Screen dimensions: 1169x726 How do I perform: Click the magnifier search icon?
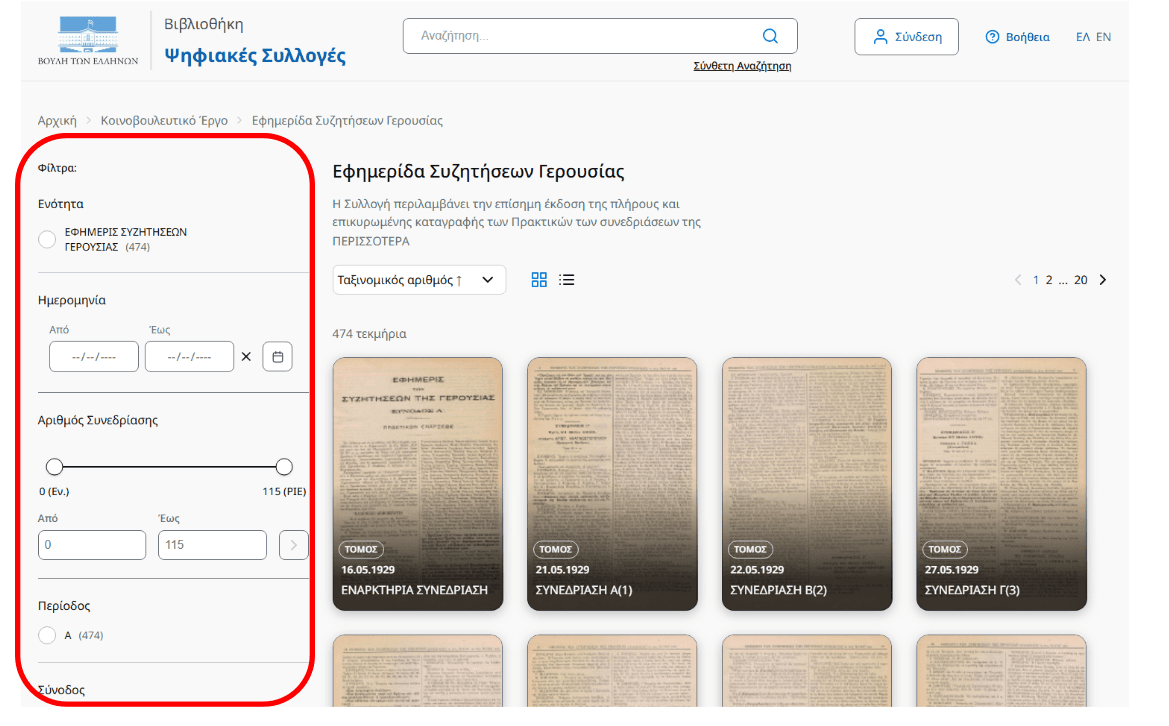[x=770, y=36]
